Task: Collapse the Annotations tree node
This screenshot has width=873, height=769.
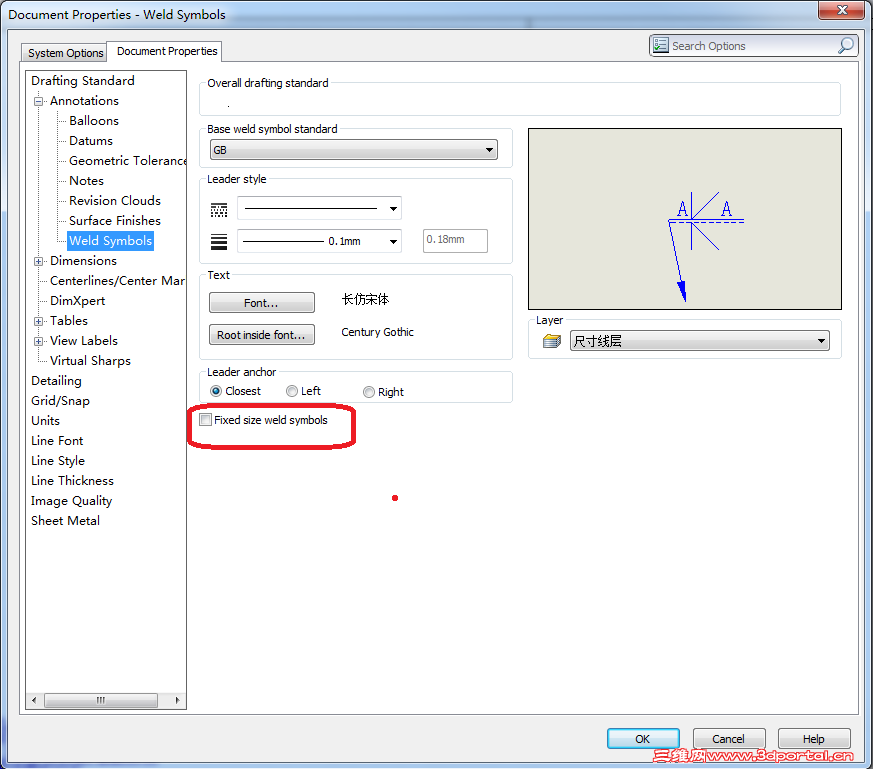Action: pyautogui.click(x=38, y=101)
